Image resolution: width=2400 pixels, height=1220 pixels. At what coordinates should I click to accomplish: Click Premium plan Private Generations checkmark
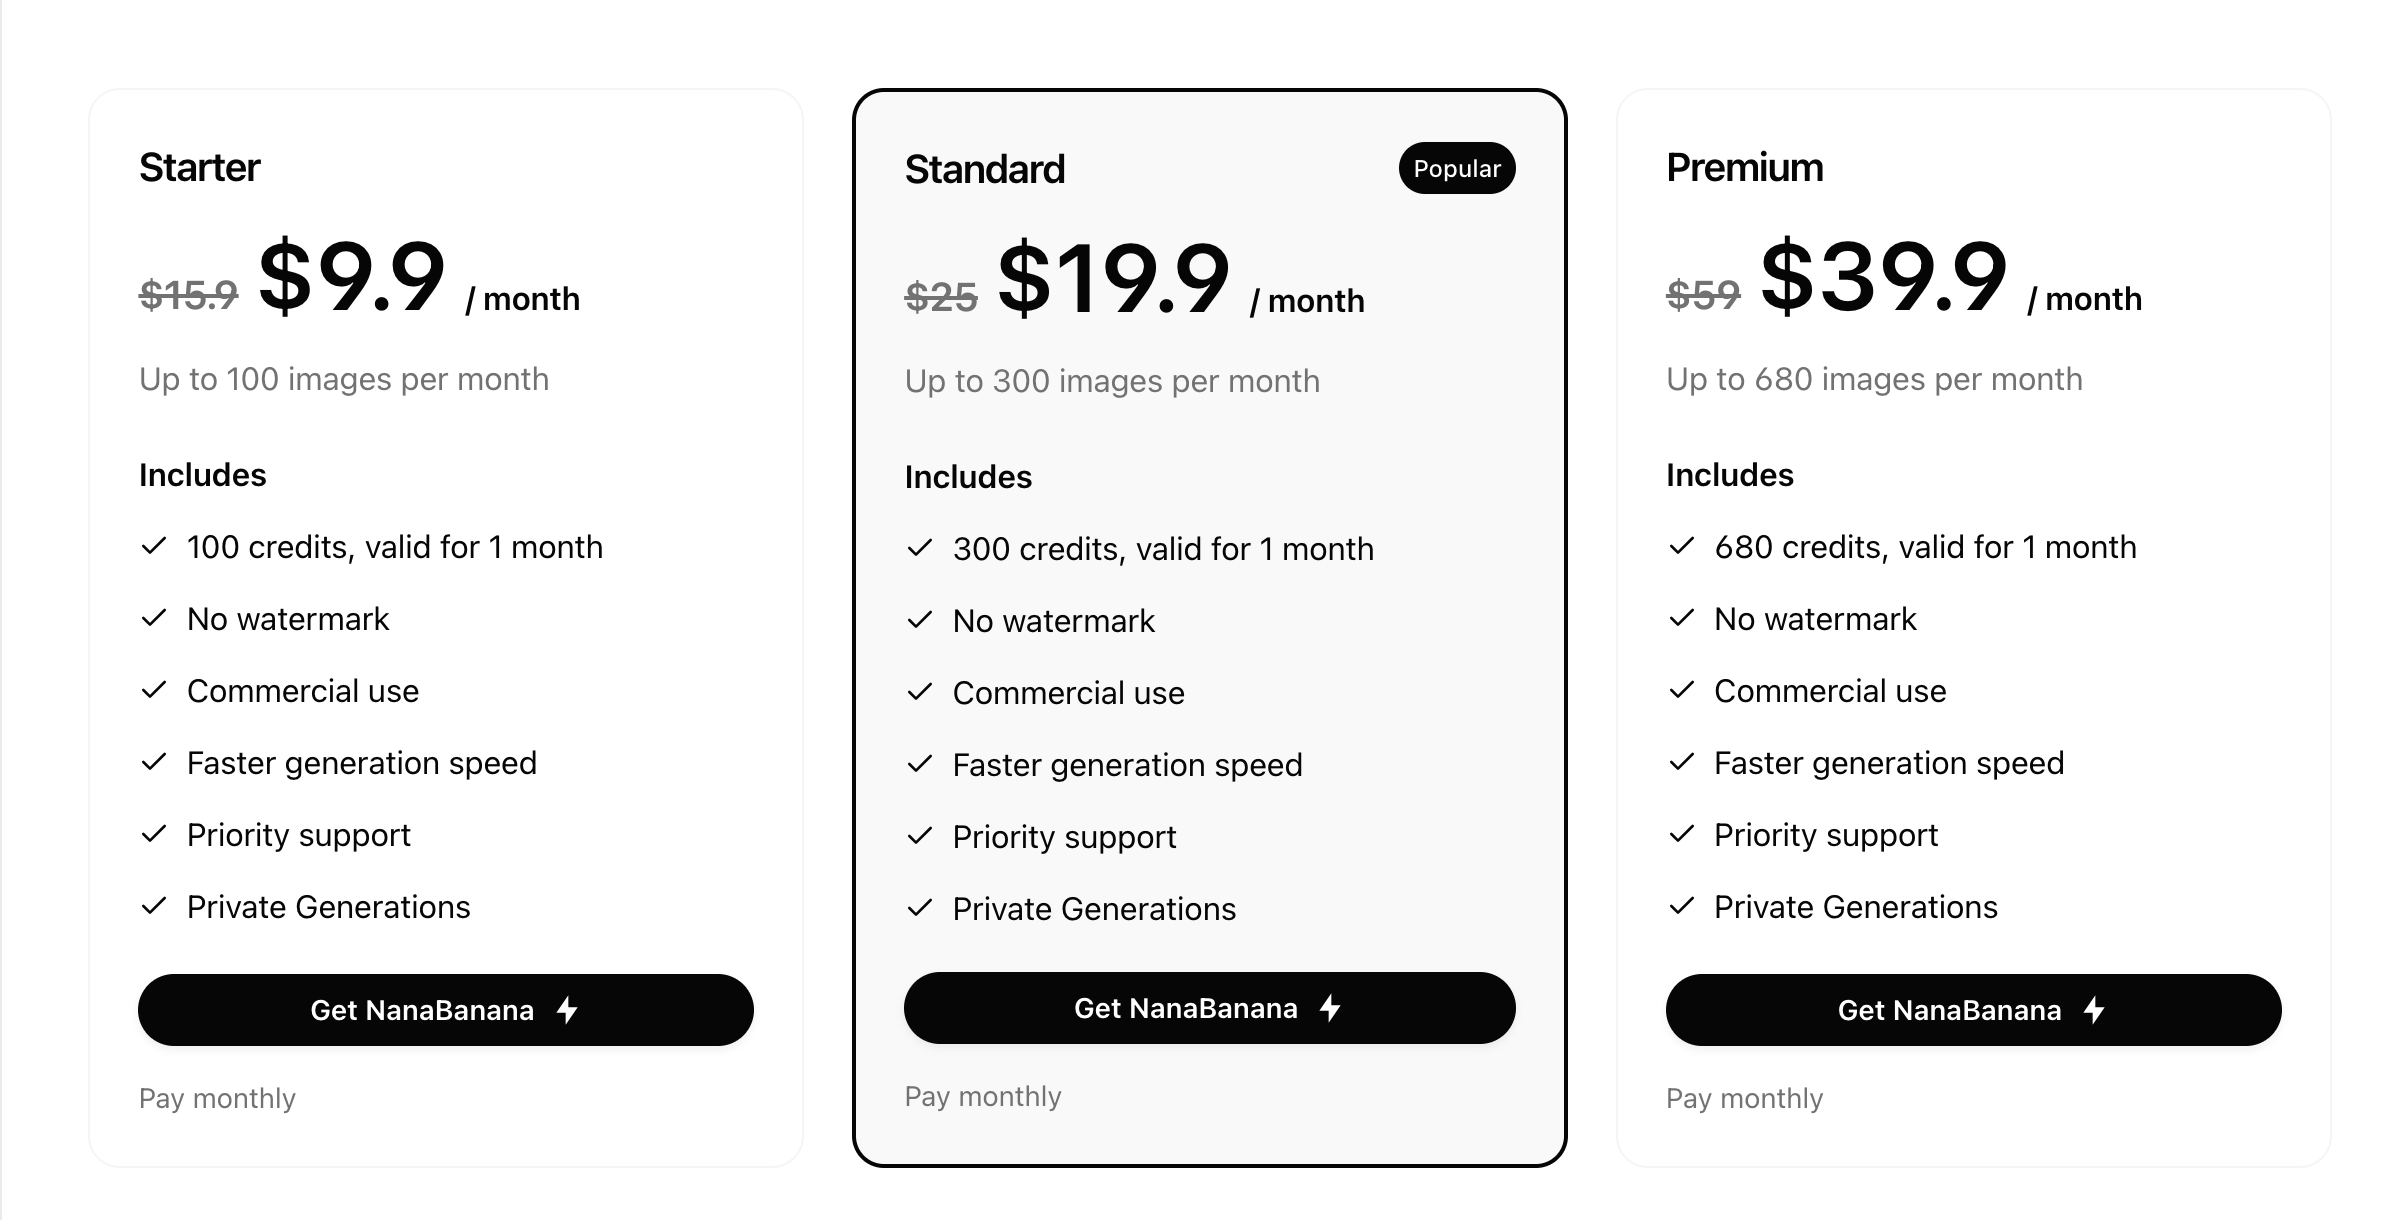[1682, 906]
